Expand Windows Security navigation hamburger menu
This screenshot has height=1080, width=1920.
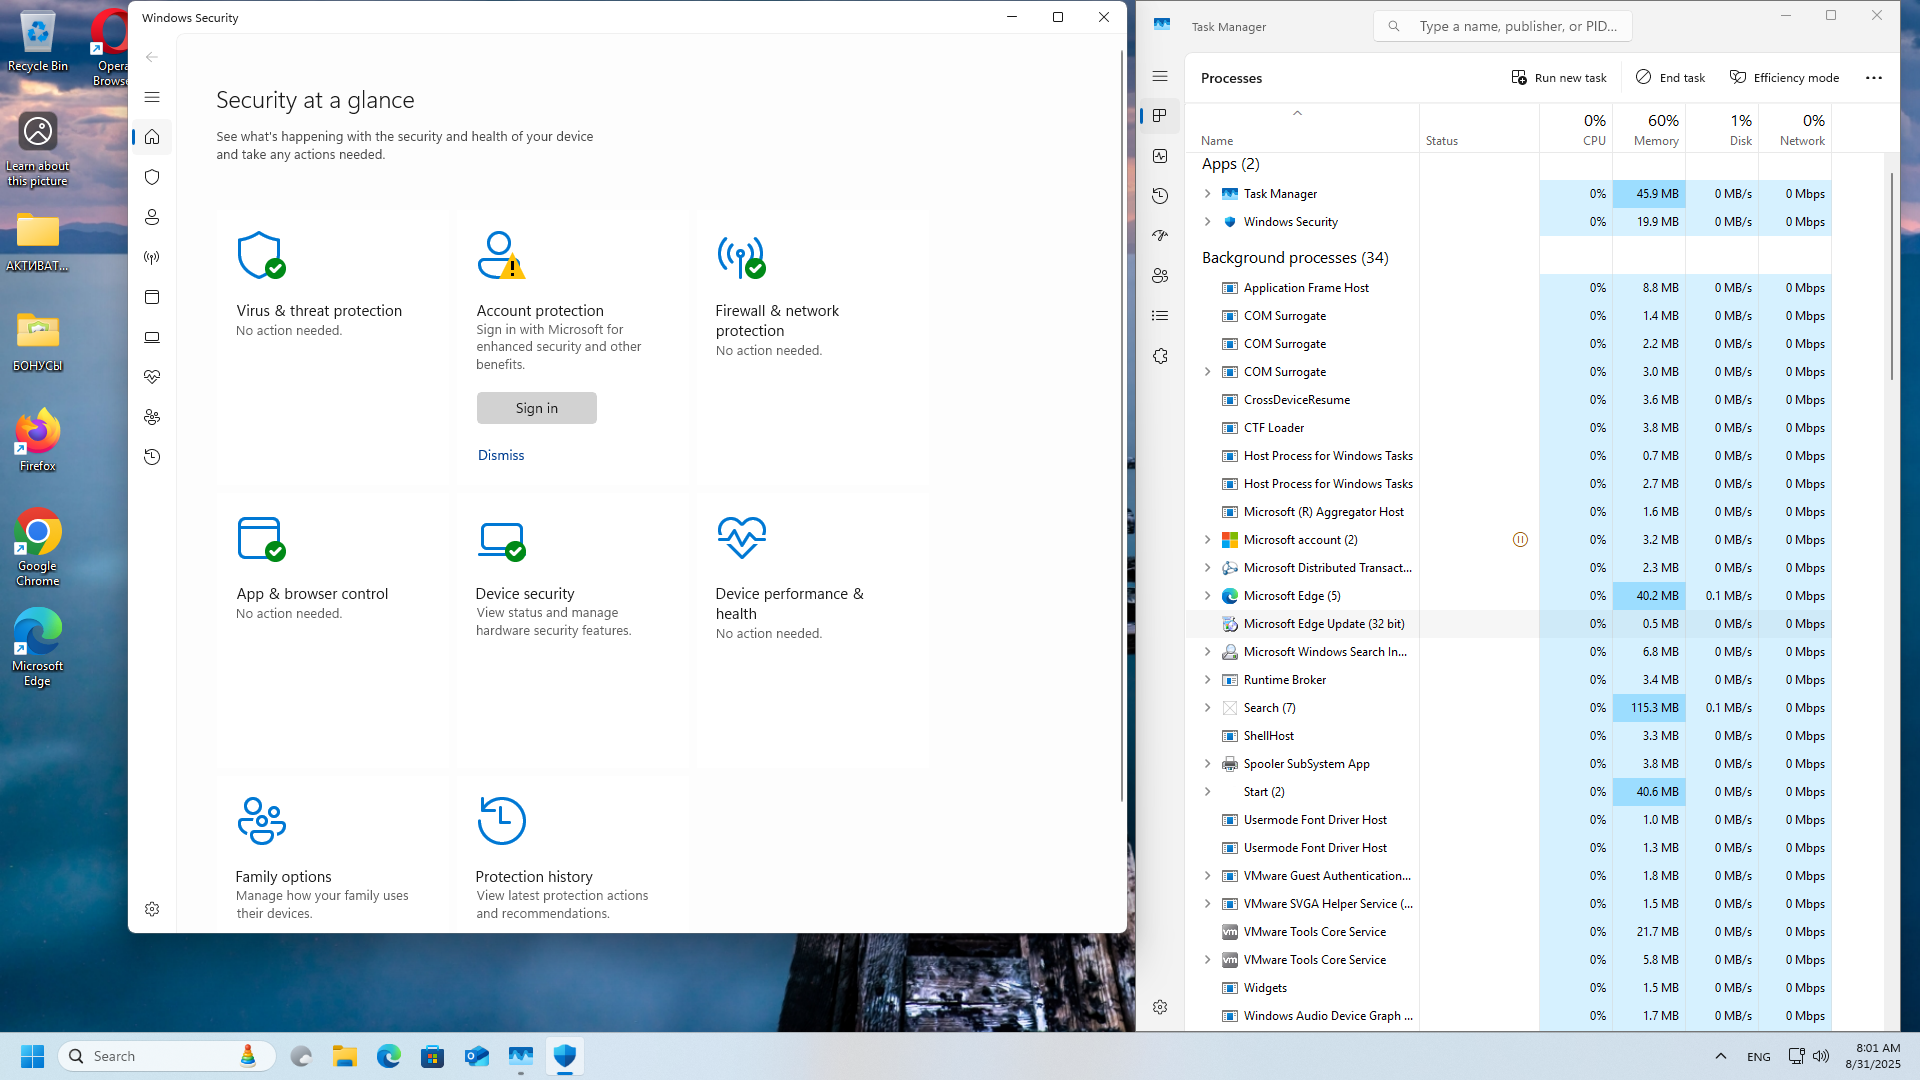tap(152, 97)
